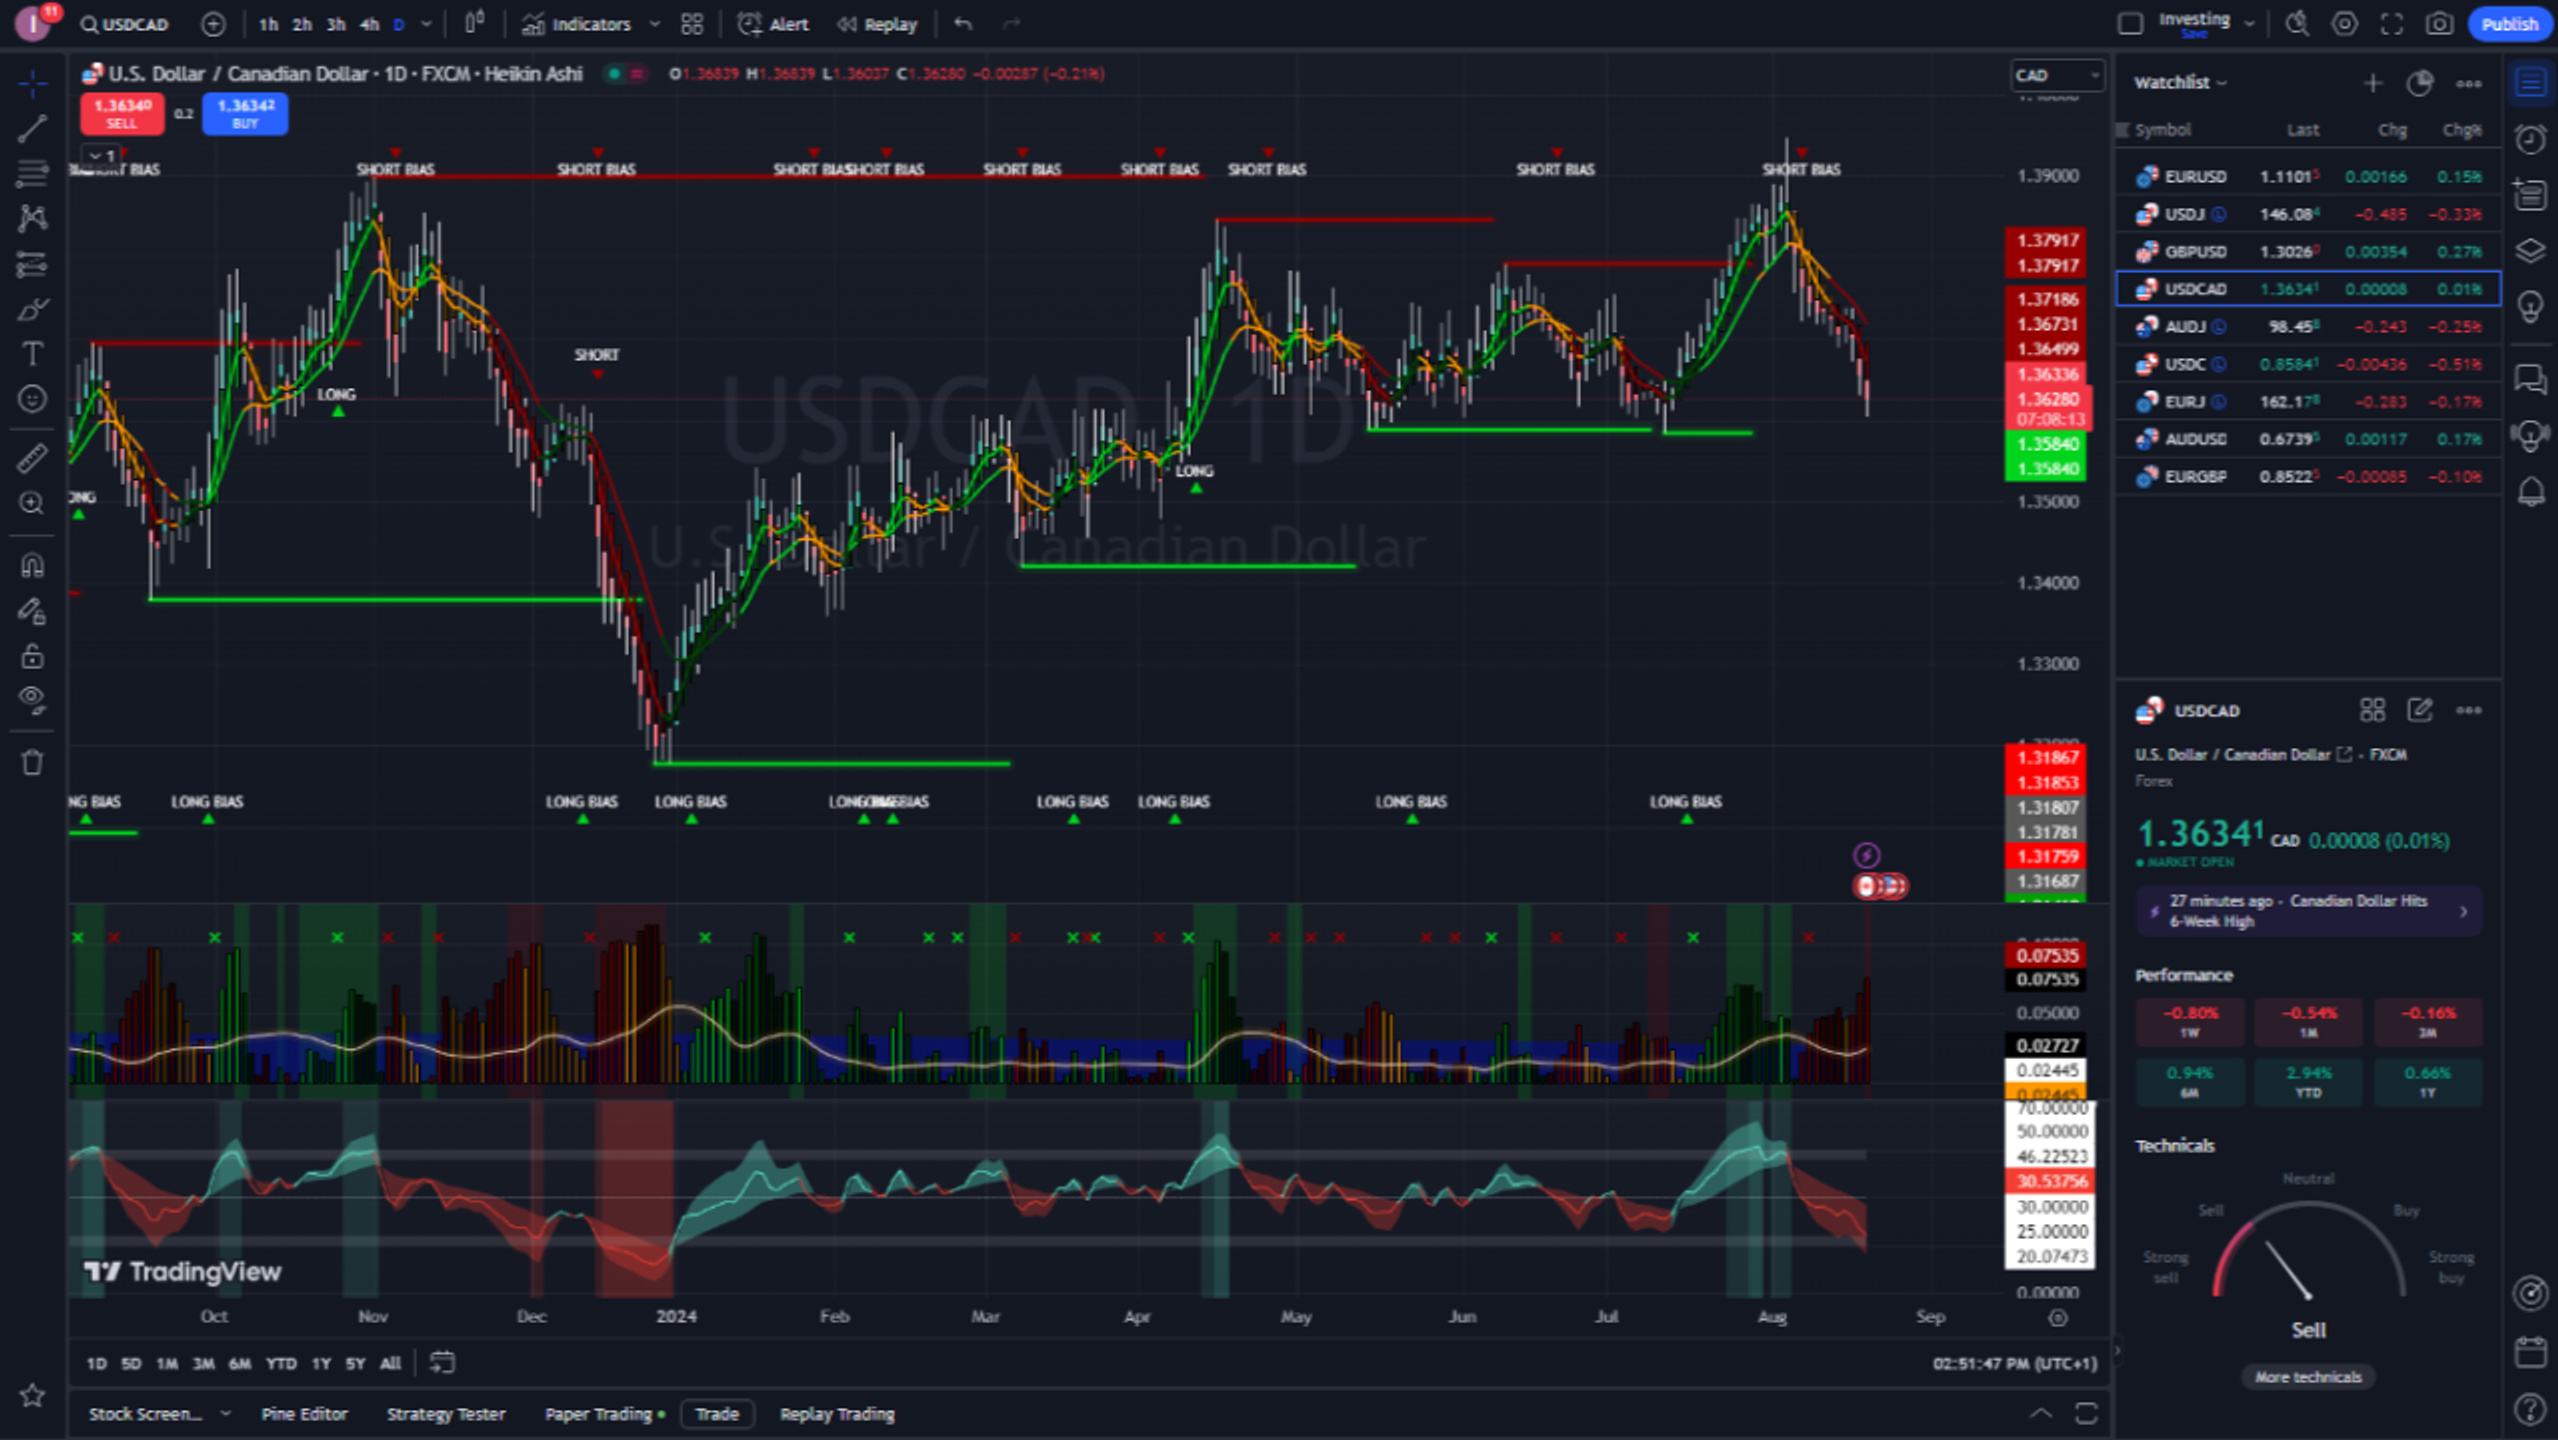The height and width of the screenshot is (1440, 2558).
Task: Select the Trend Line drawing tool
Action: pos(32,128)
